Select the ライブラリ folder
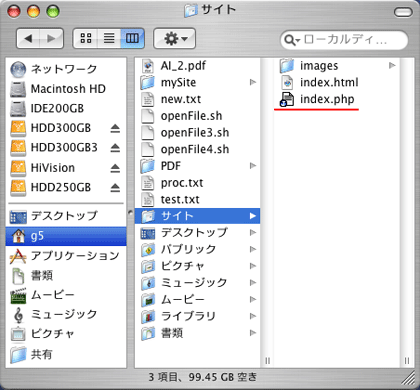The height and width of the screenshot is (390, 420). point(197,316)
